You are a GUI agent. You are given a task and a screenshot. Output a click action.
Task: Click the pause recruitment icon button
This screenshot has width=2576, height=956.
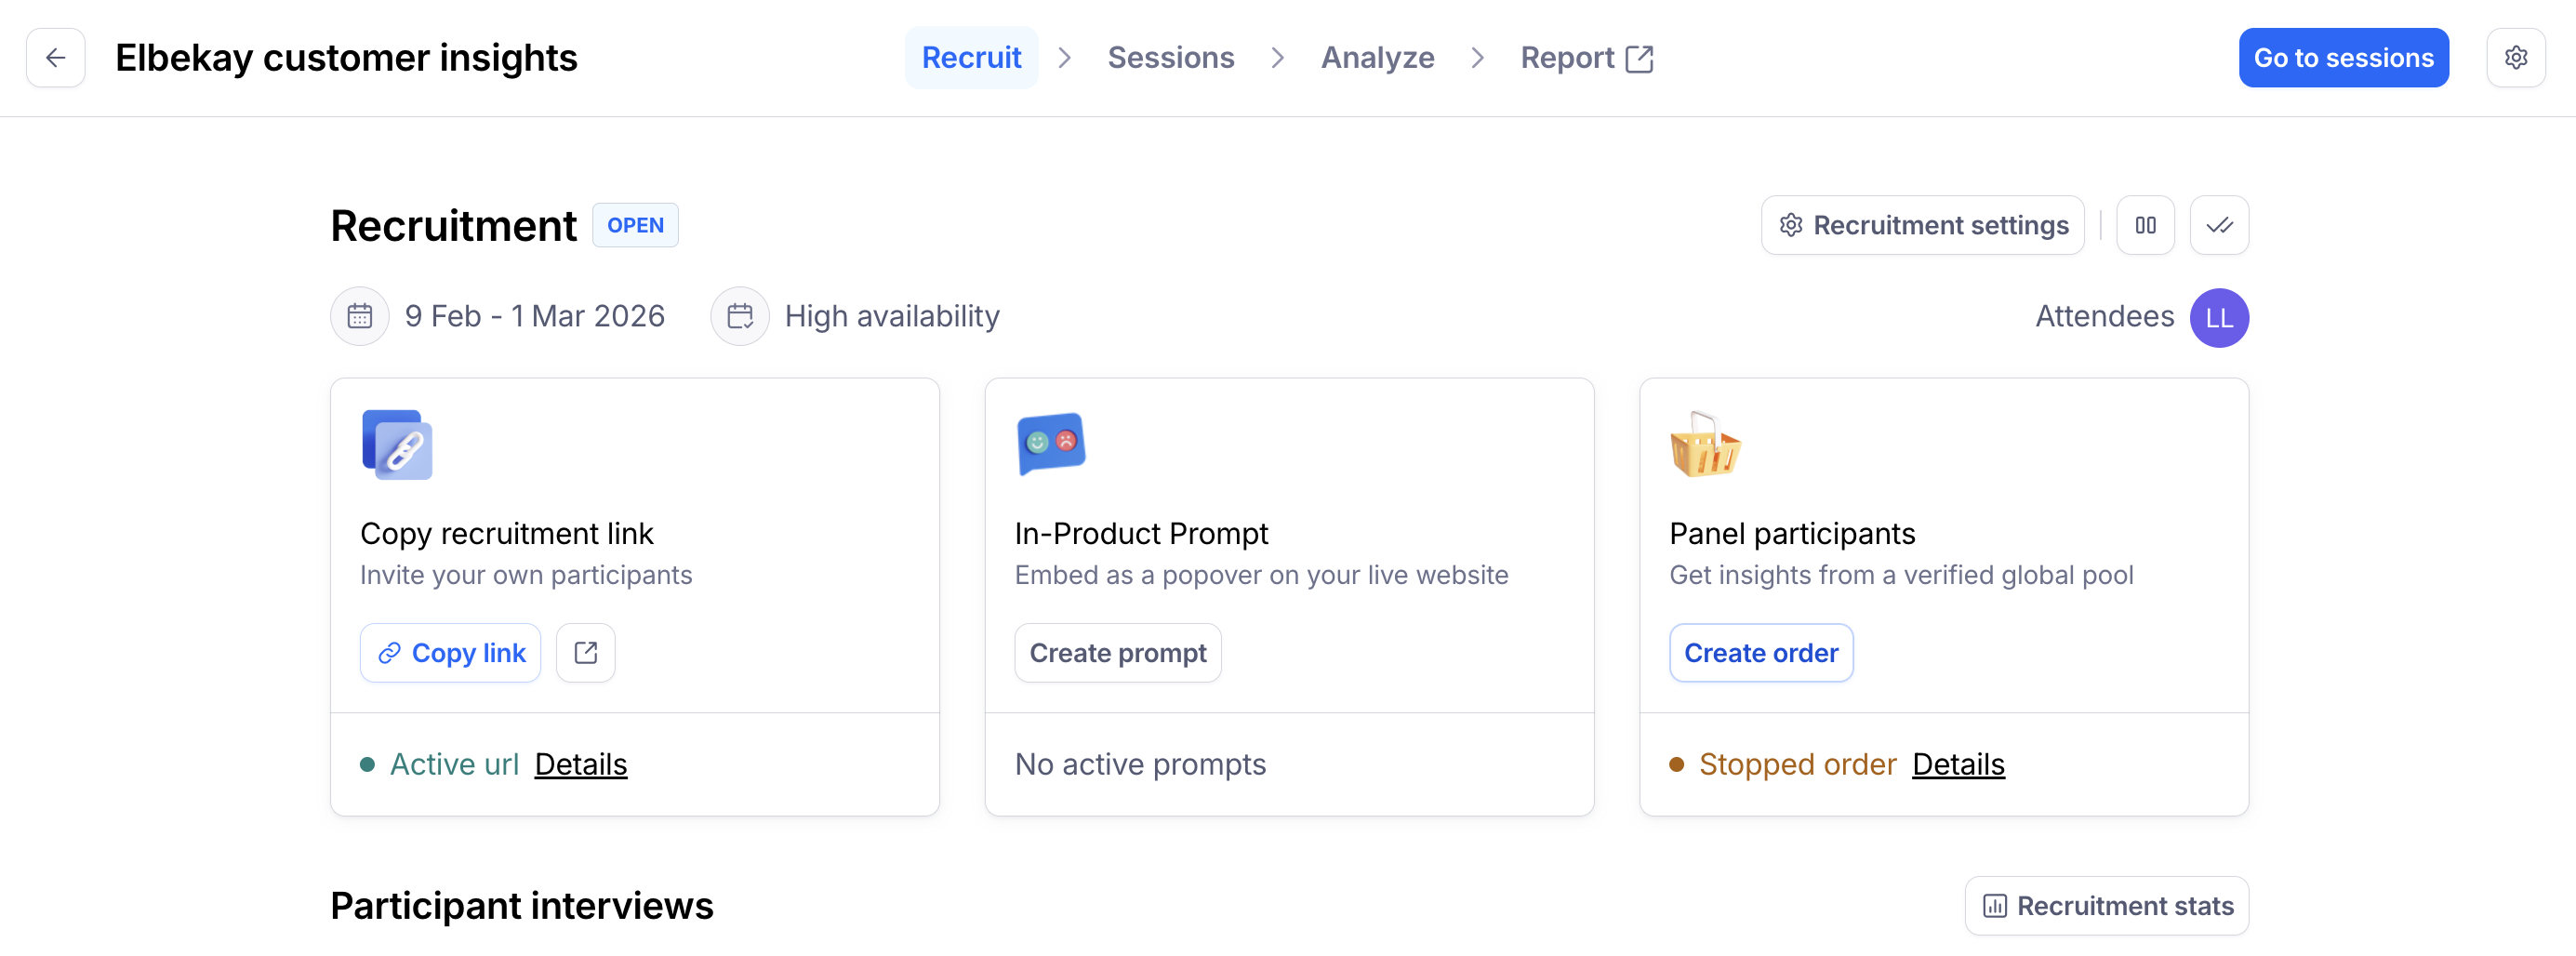pyautogui.click(x=2145, y=225)
